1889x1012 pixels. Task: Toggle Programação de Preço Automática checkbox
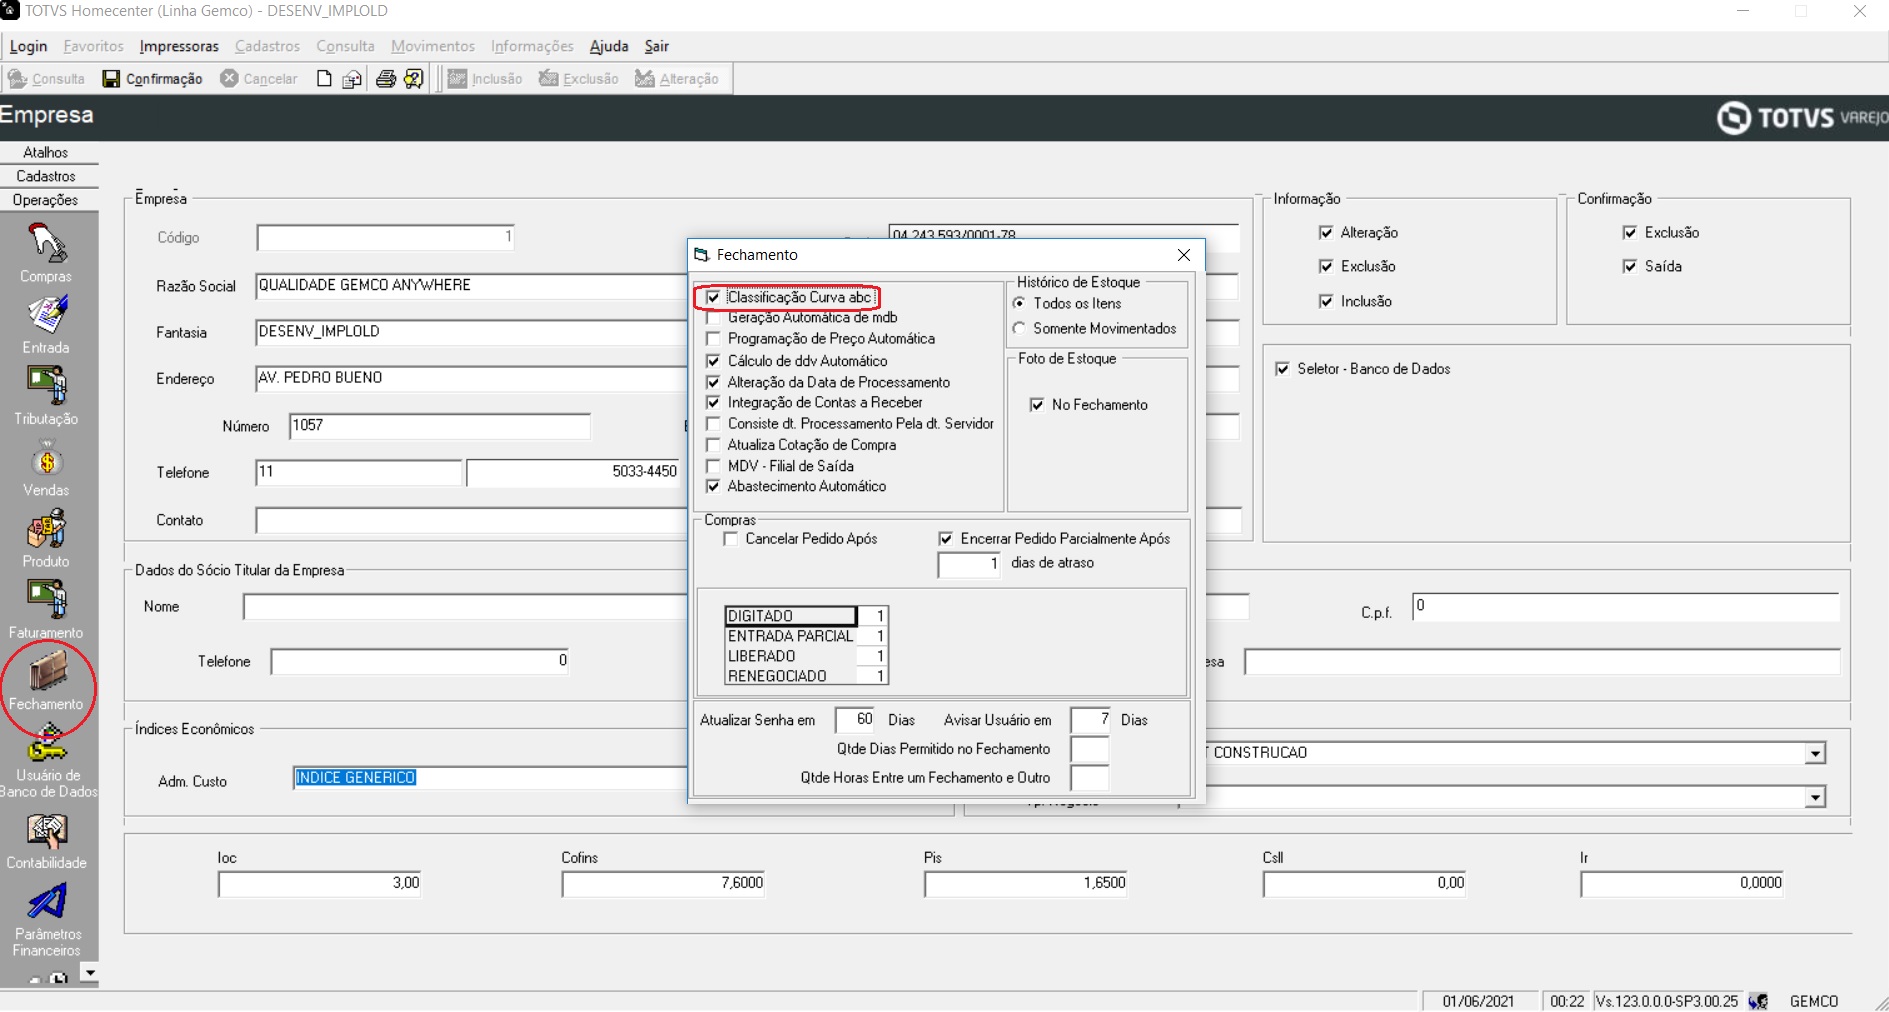click(713, 339)
